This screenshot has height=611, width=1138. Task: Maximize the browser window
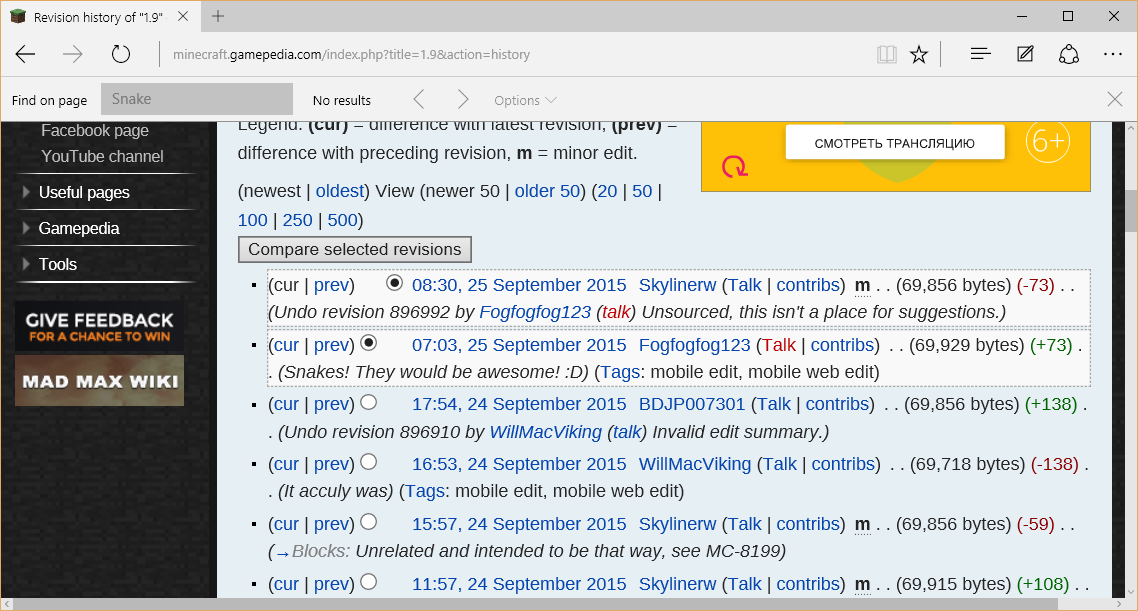(x=1068, y=16)
